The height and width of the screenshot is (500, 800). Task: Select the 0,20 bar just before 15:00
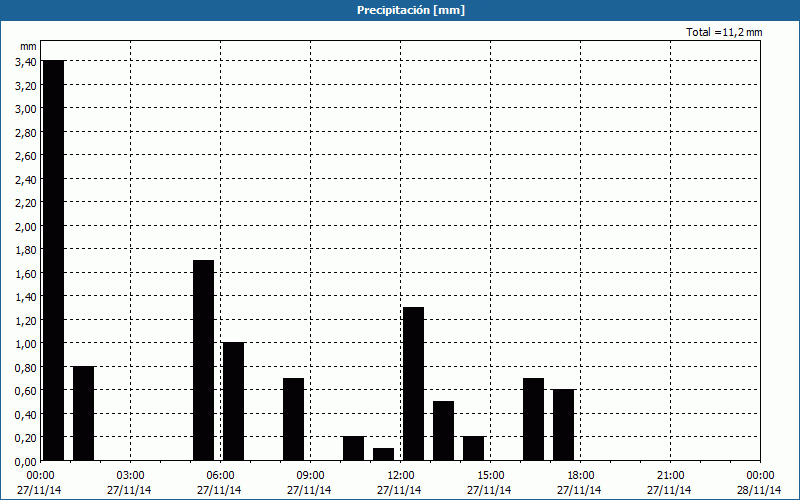[473, 448]
